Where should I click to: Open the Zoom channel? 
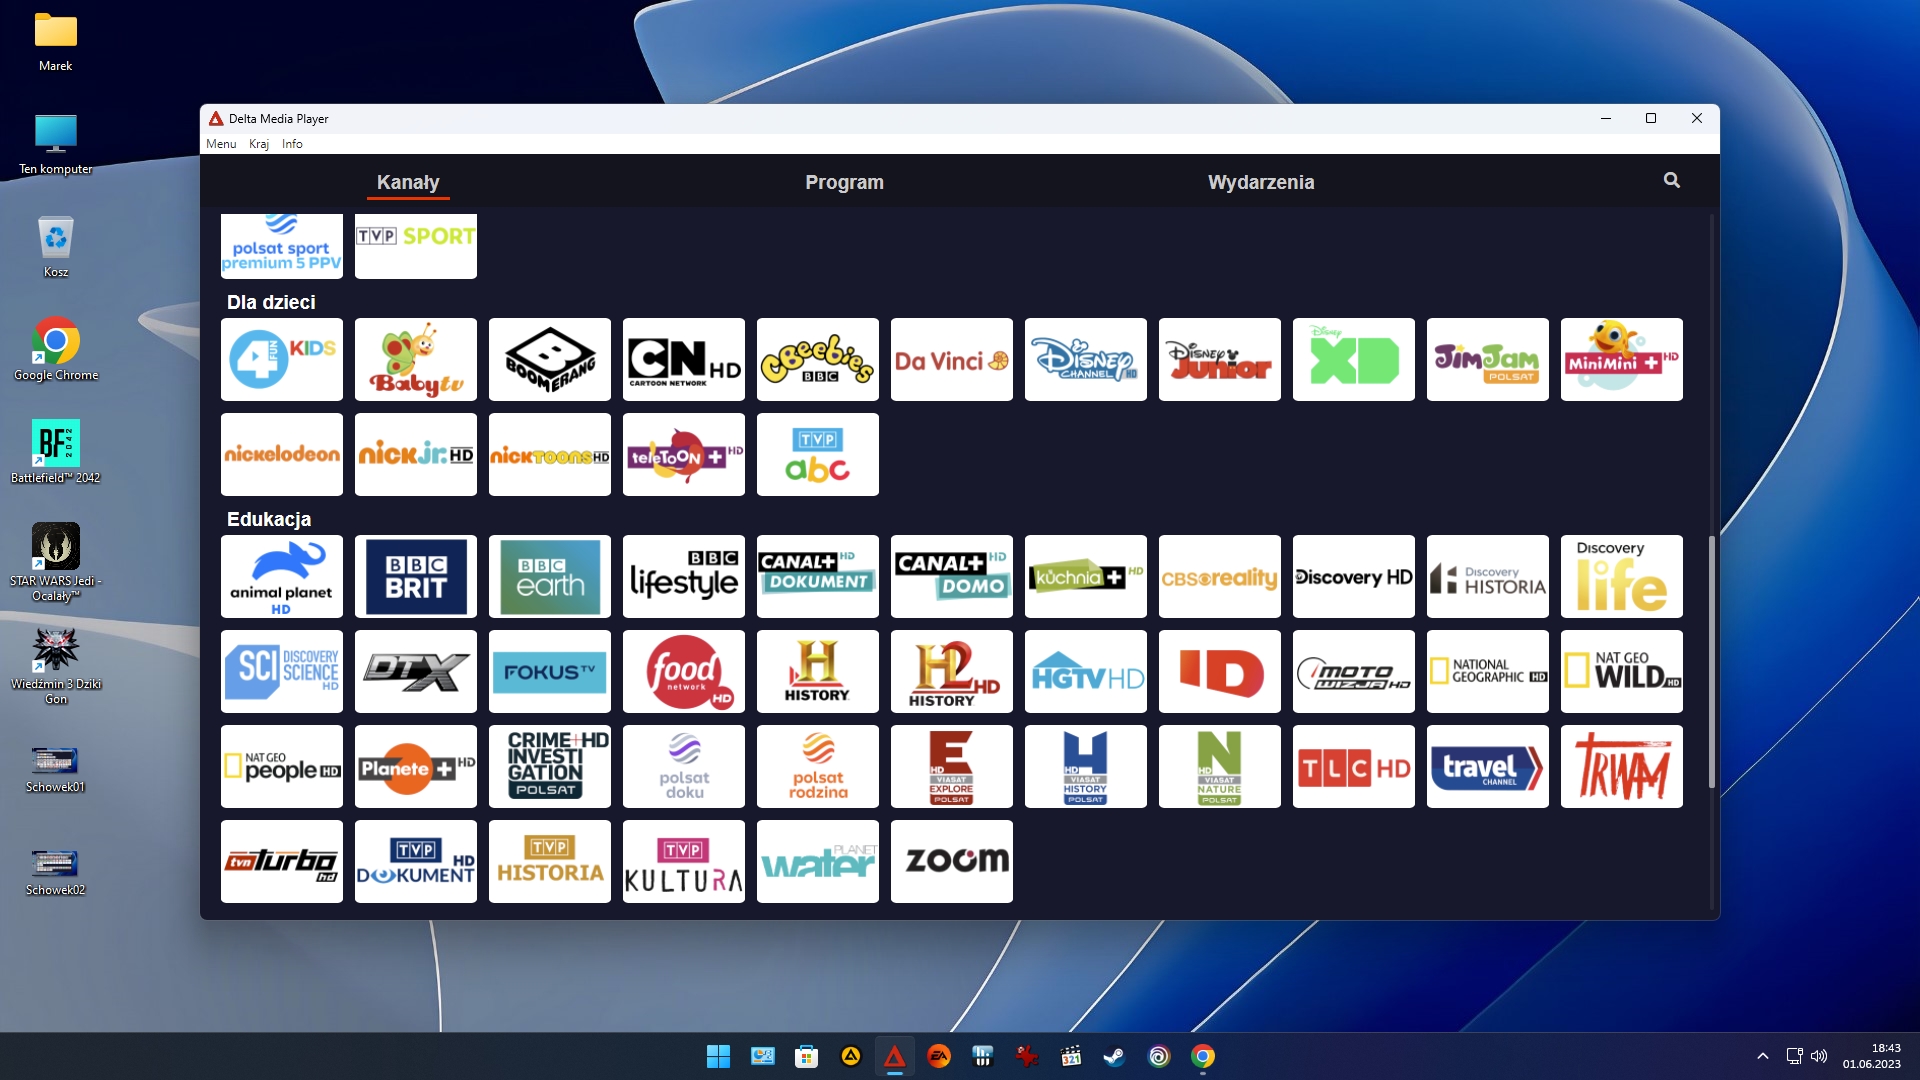coord(952,862)
